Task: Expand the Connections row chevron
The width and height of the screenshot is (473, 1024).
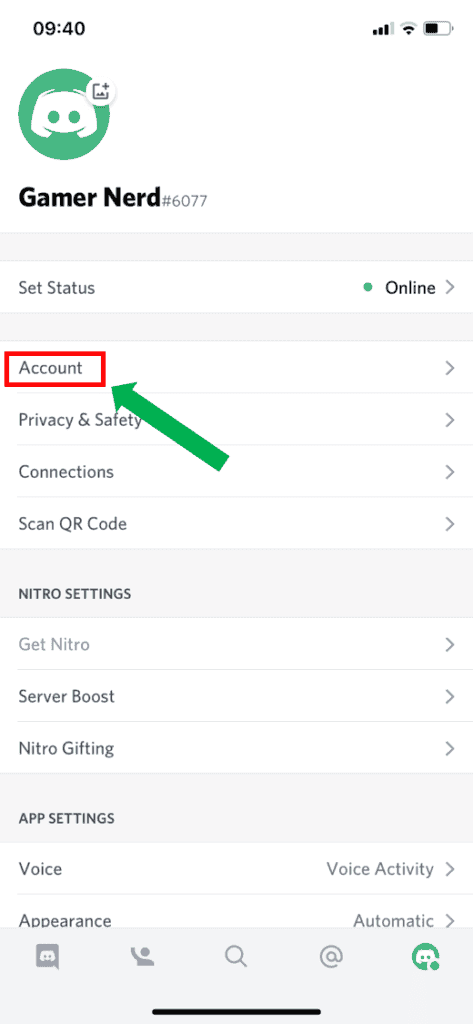Action: click(449, 472)
